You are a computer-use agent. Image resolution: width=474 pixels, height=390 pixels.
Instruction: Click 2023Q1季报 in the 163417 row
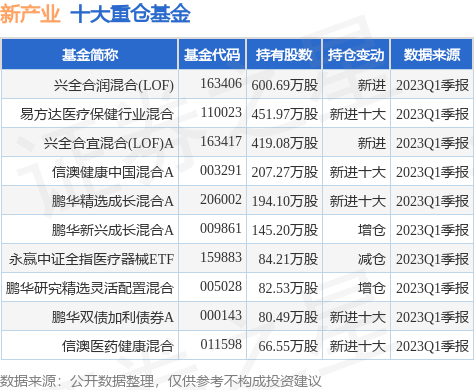tap(432, 143)
